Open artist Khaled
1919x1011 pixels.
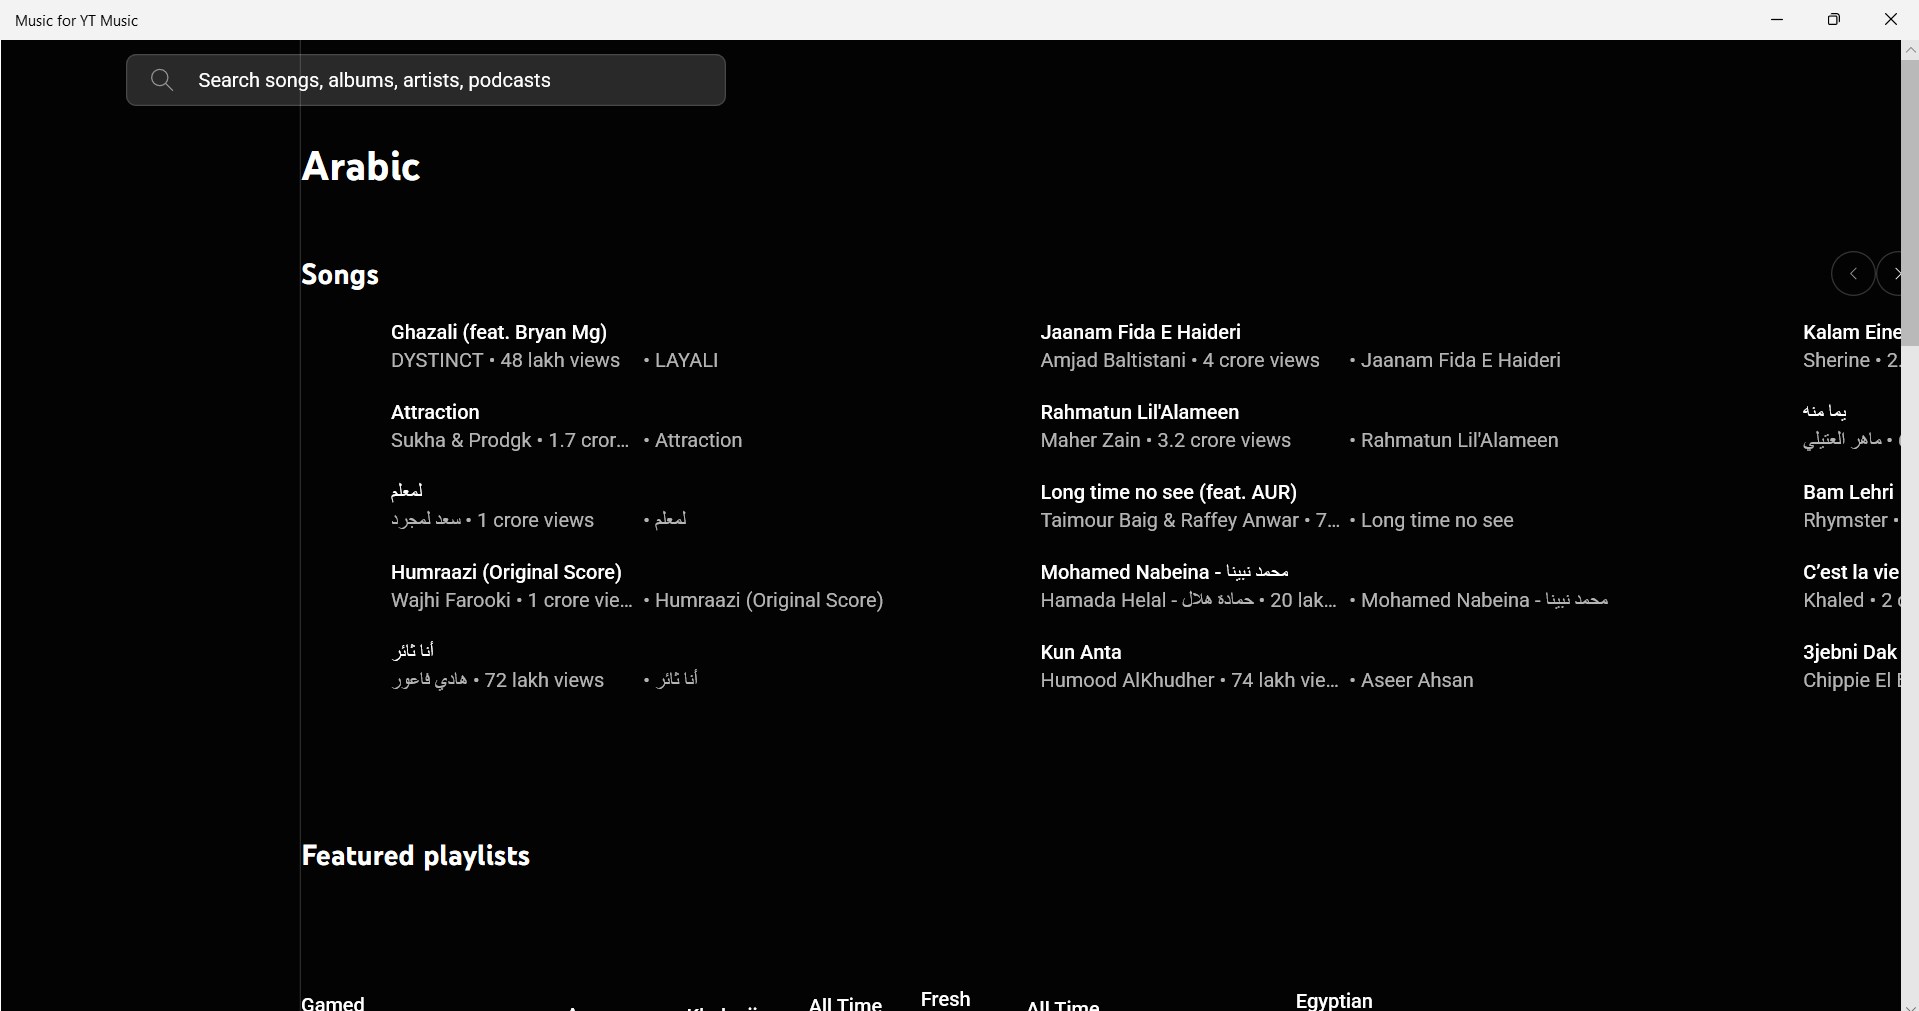pyautogui.click(x=1833, y=601)
